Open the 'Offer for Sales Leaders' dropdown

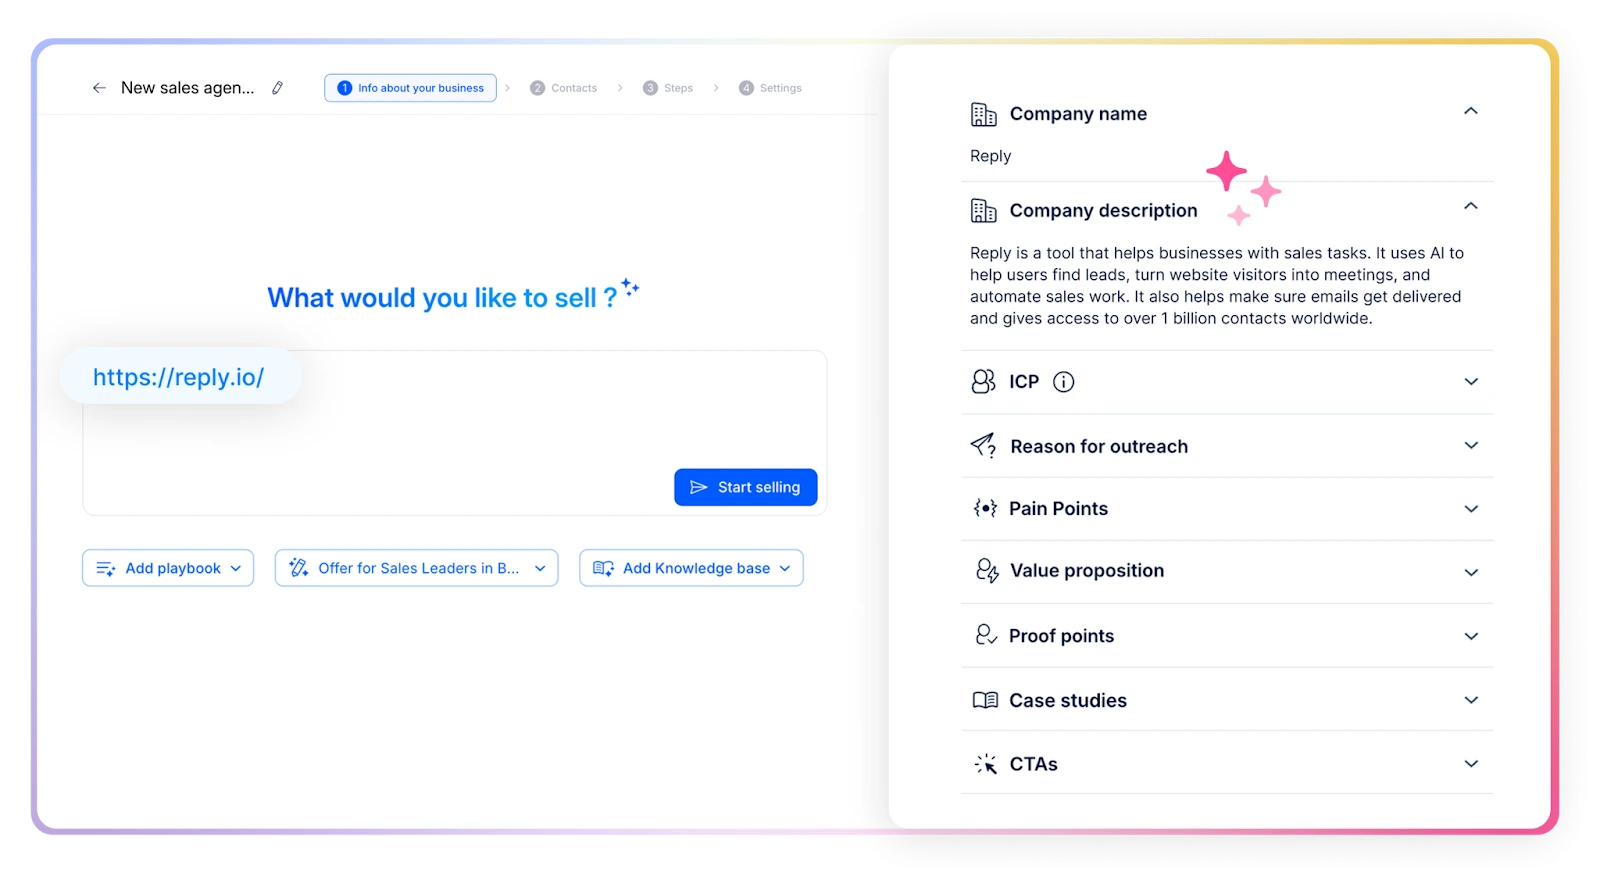pyautogui.click(x=416, y=568)
